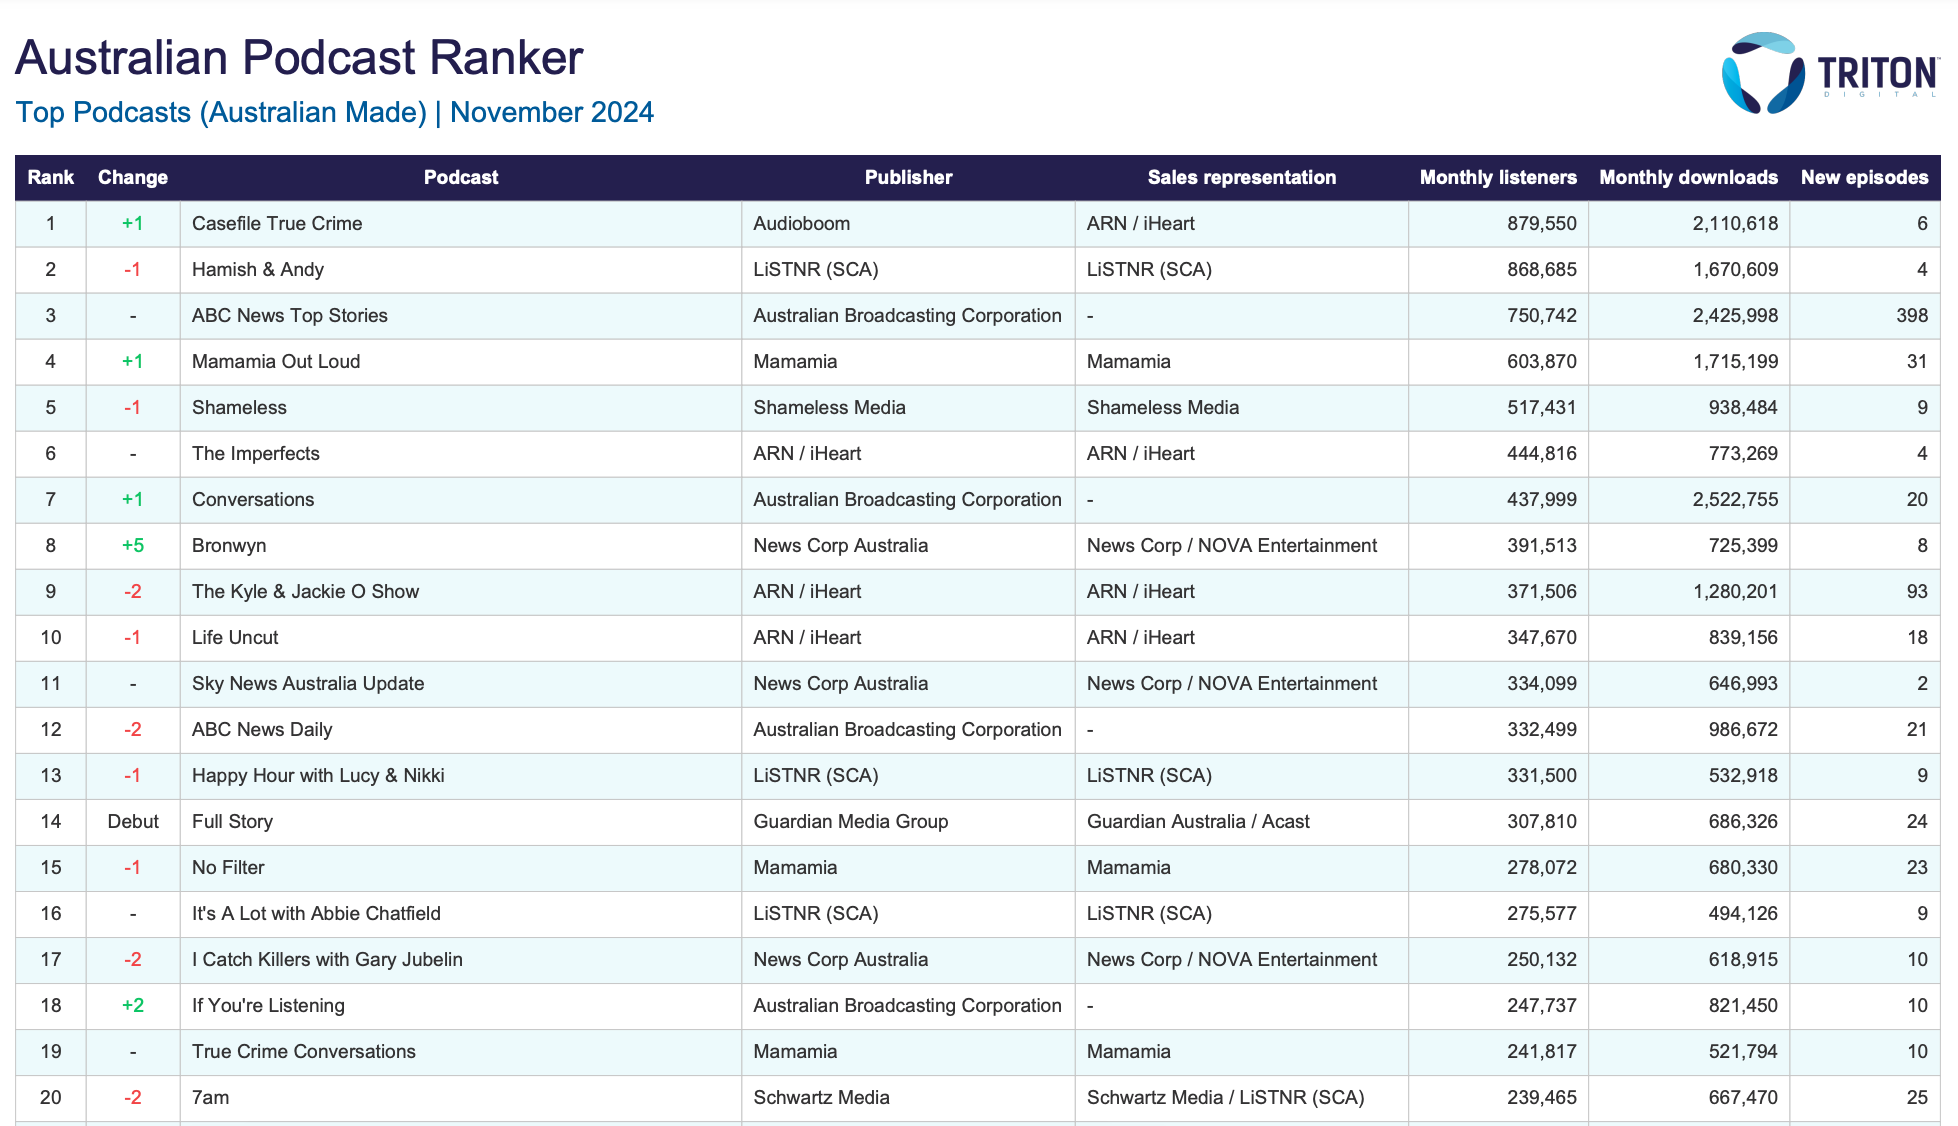Screen dimensions: 1958x1126
Task: Click the +5 change value for Bronwyn
Action: coord(133,545)
